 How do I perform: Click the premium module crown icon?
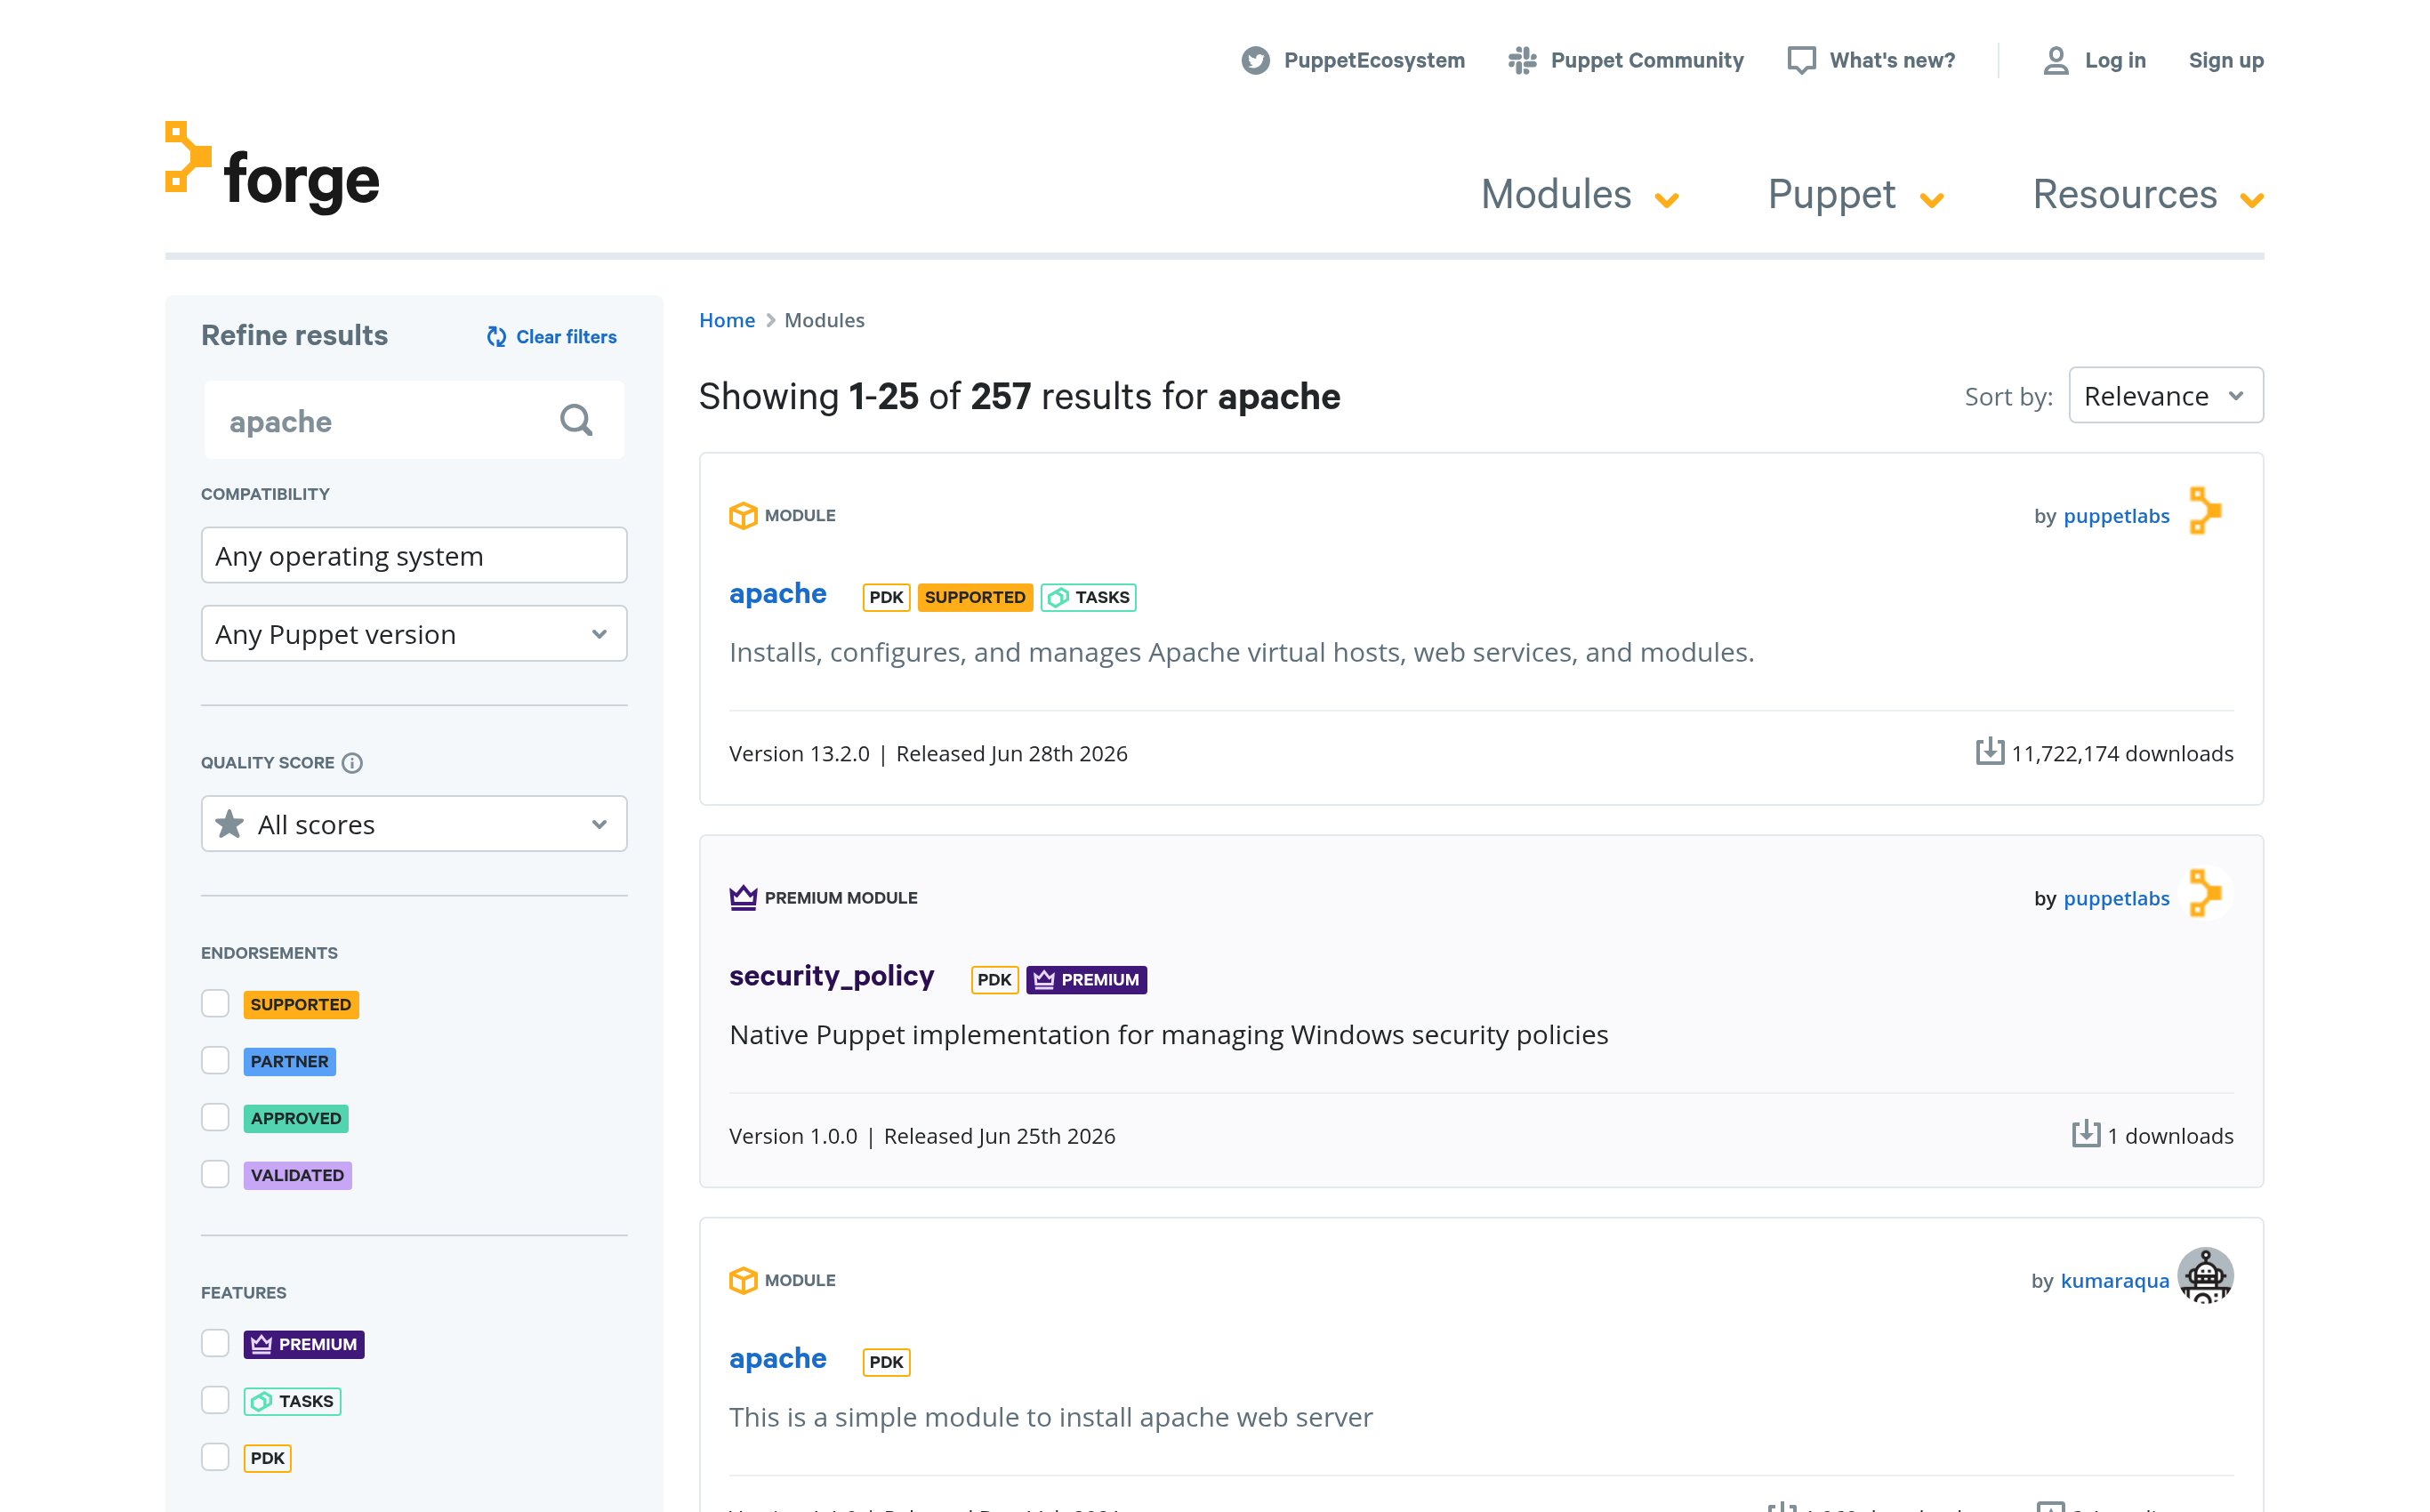point(743,898)
